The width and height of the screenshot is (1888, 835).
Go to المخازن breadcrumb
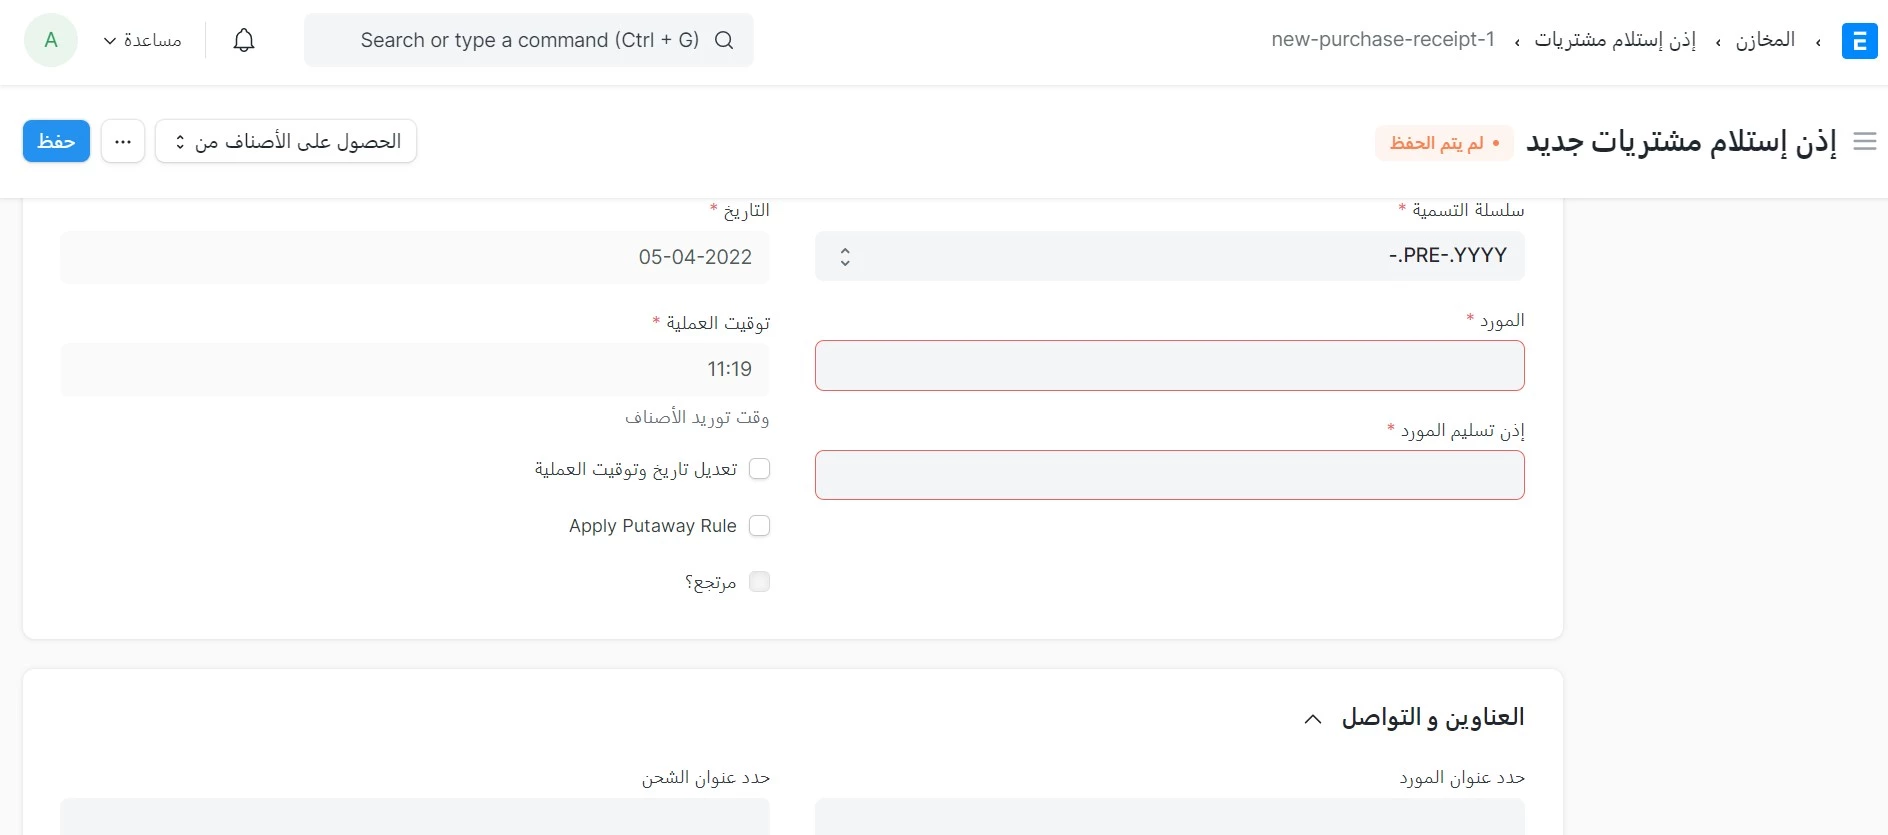(1765, 40)
